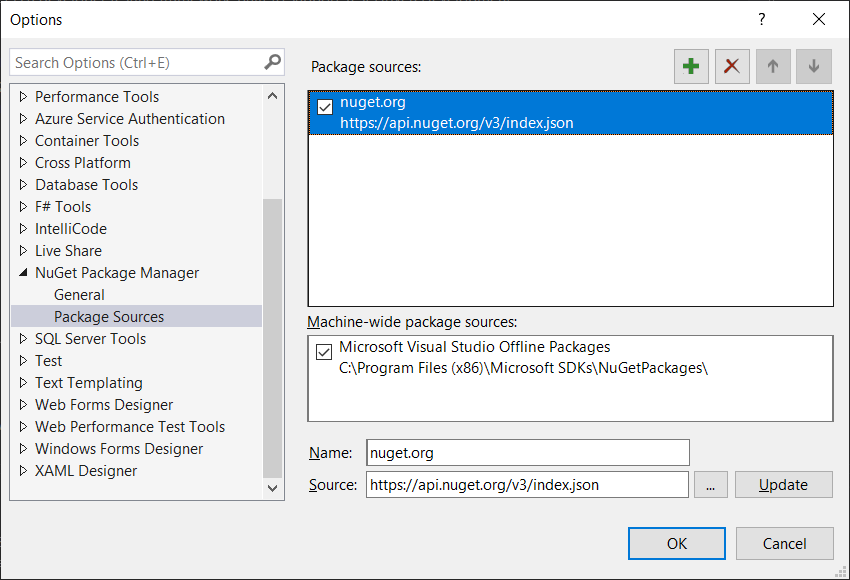The height and width of the screenshot is (580, 850).
Task: Expand the IntelliCode node
Action: 23,228
